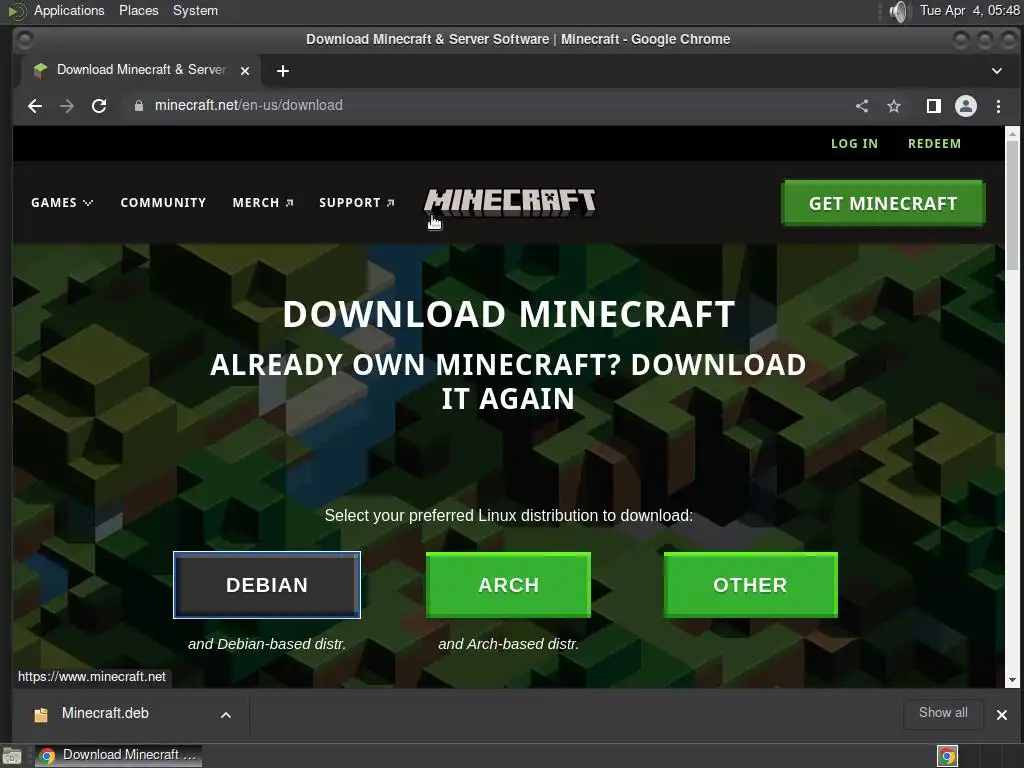Open the Places menu
Viewport: 1024px width, 768px height.
tap(138, 10)
